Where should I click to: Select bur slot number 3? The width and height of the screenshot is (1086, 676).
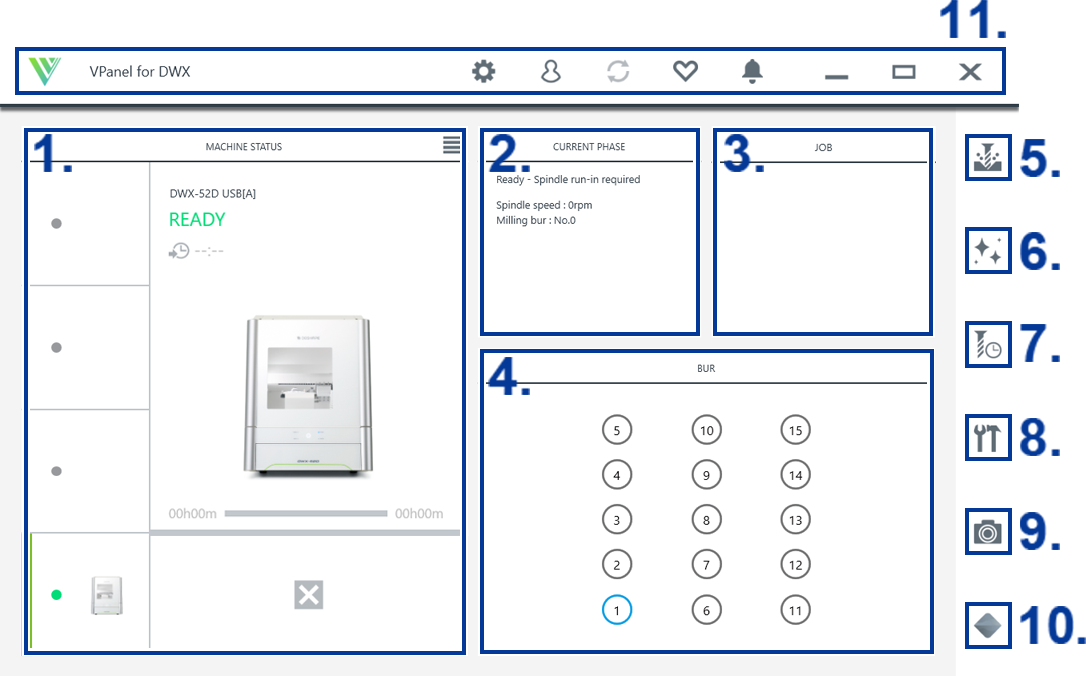click(x=616, y=520)
